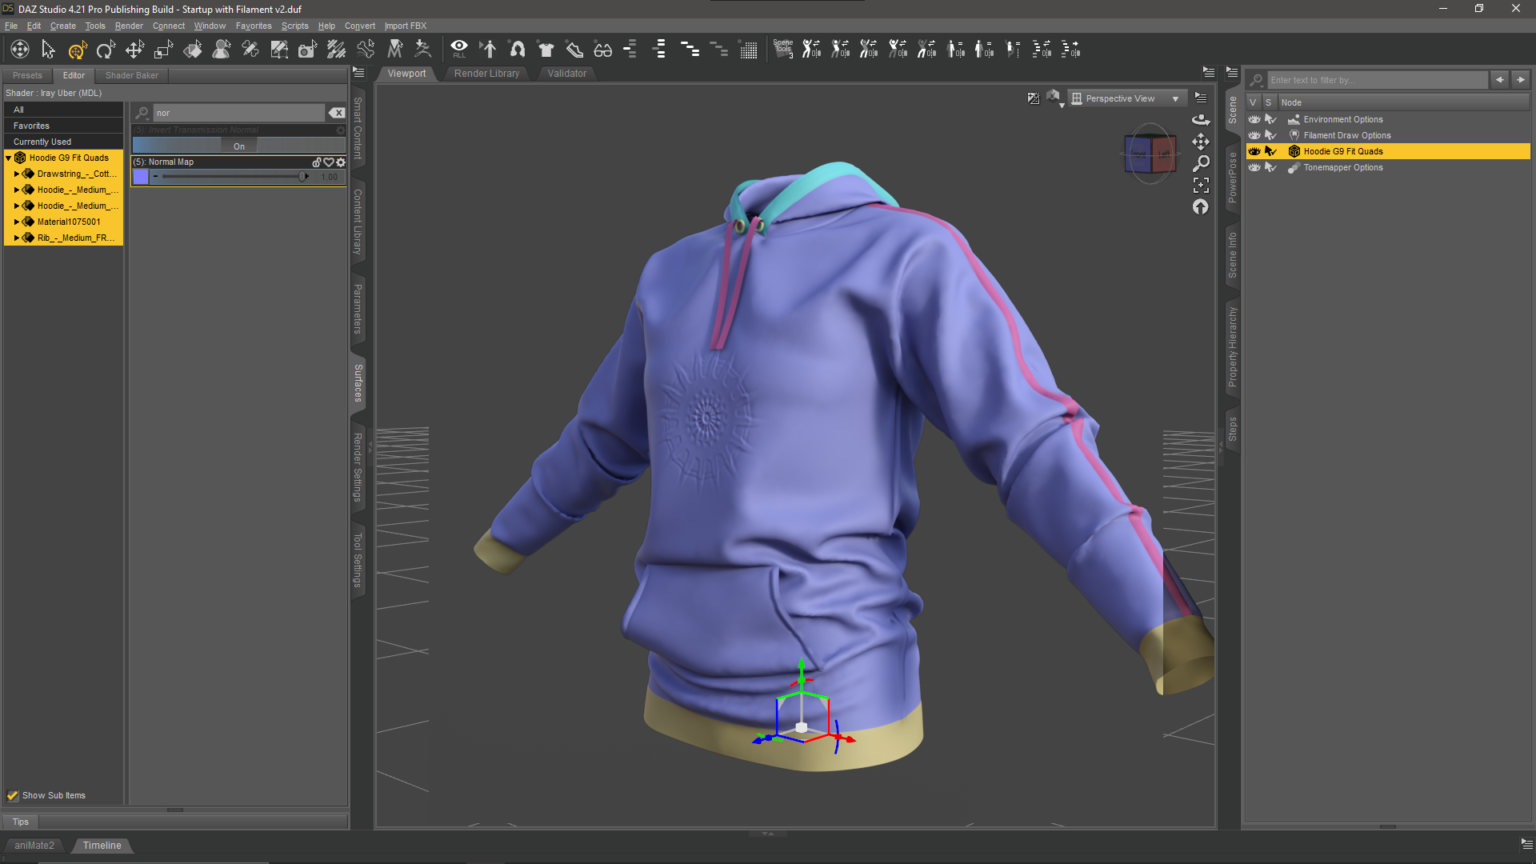
Task: Activate the Spot Render tool
Action: 305,48
